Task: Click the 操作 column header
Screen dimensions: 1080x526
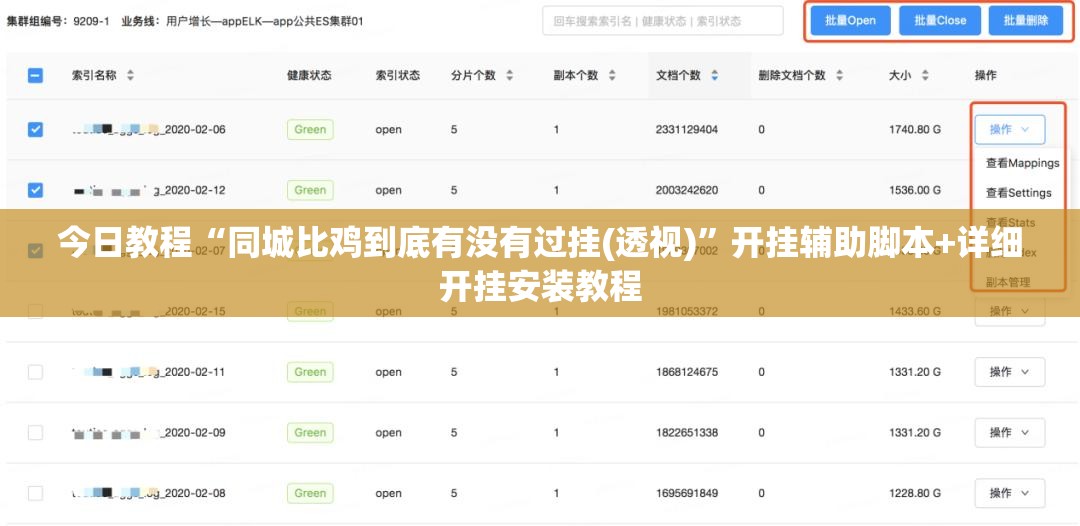Action: (986, 76)
